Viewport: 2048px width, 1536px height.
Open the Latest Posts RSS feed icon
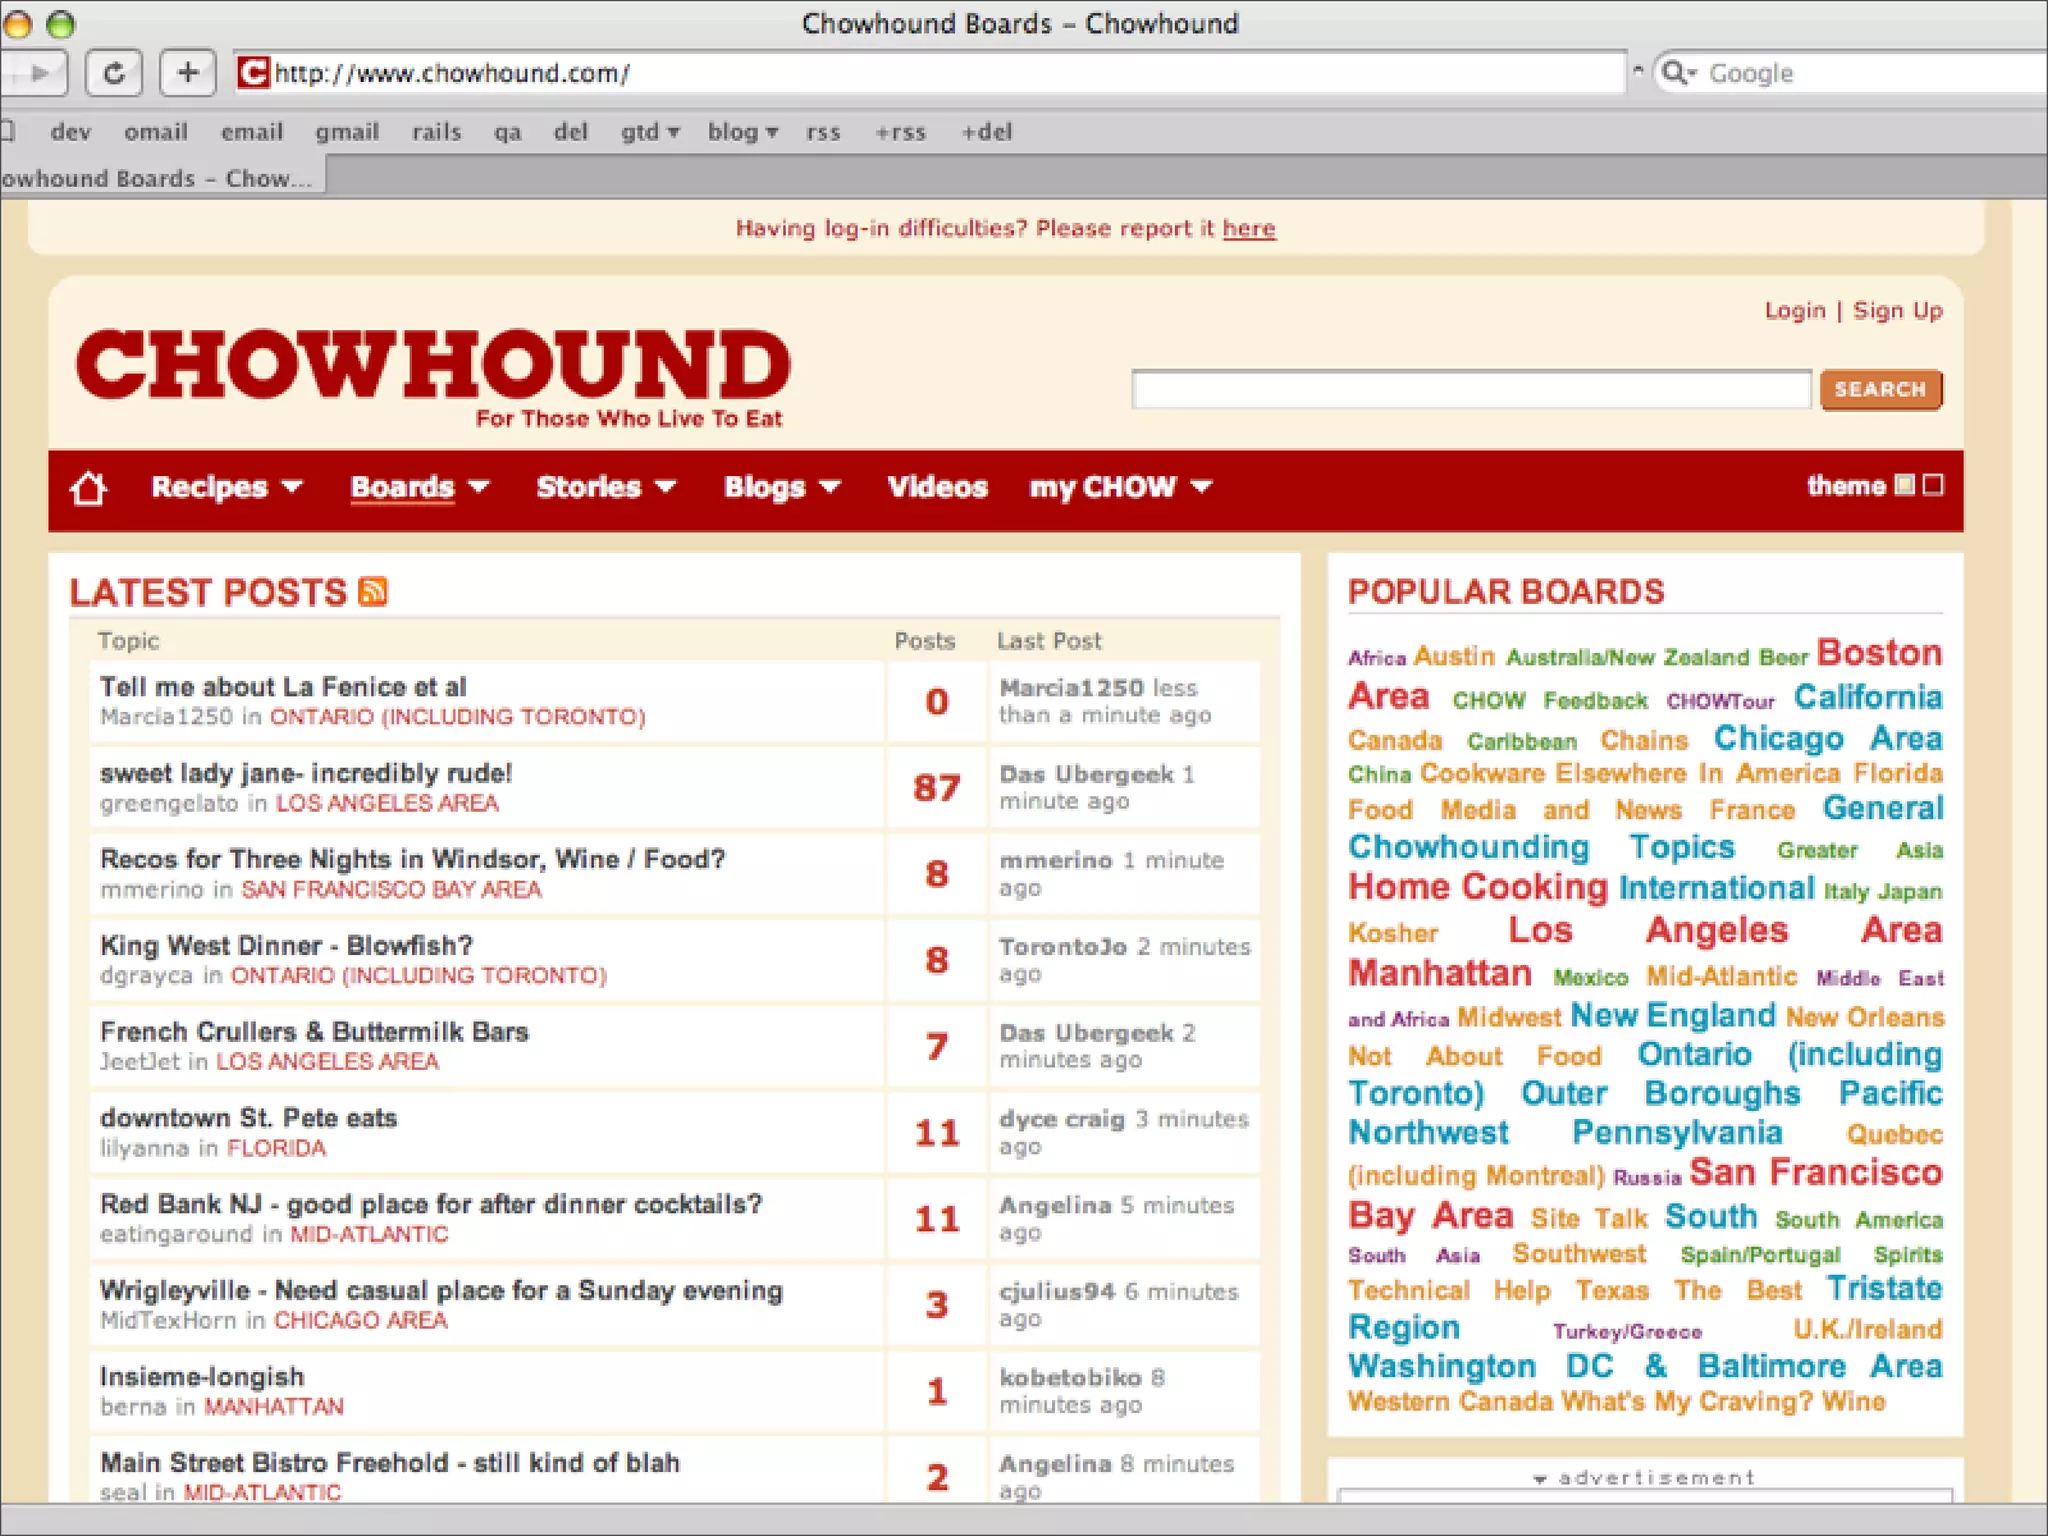tap(373, 592)
